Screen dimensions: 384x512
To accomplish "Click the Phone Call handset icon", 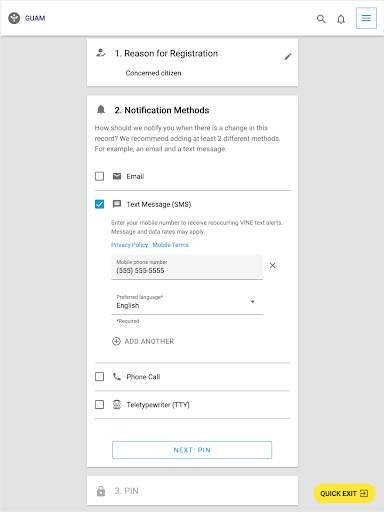I will pyautogui.click(x=117, y=377).
